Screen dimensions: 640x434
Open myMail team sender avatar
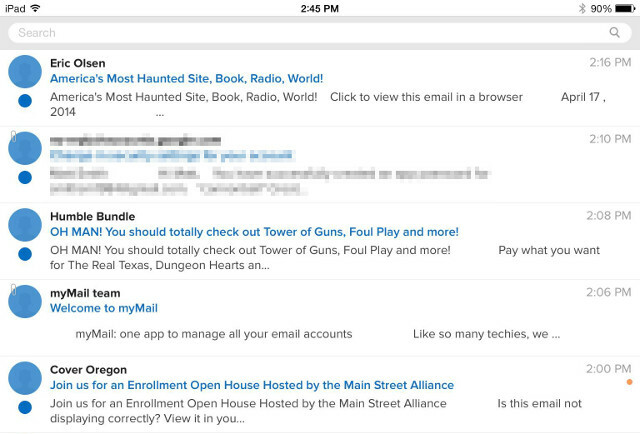[25, 302]
